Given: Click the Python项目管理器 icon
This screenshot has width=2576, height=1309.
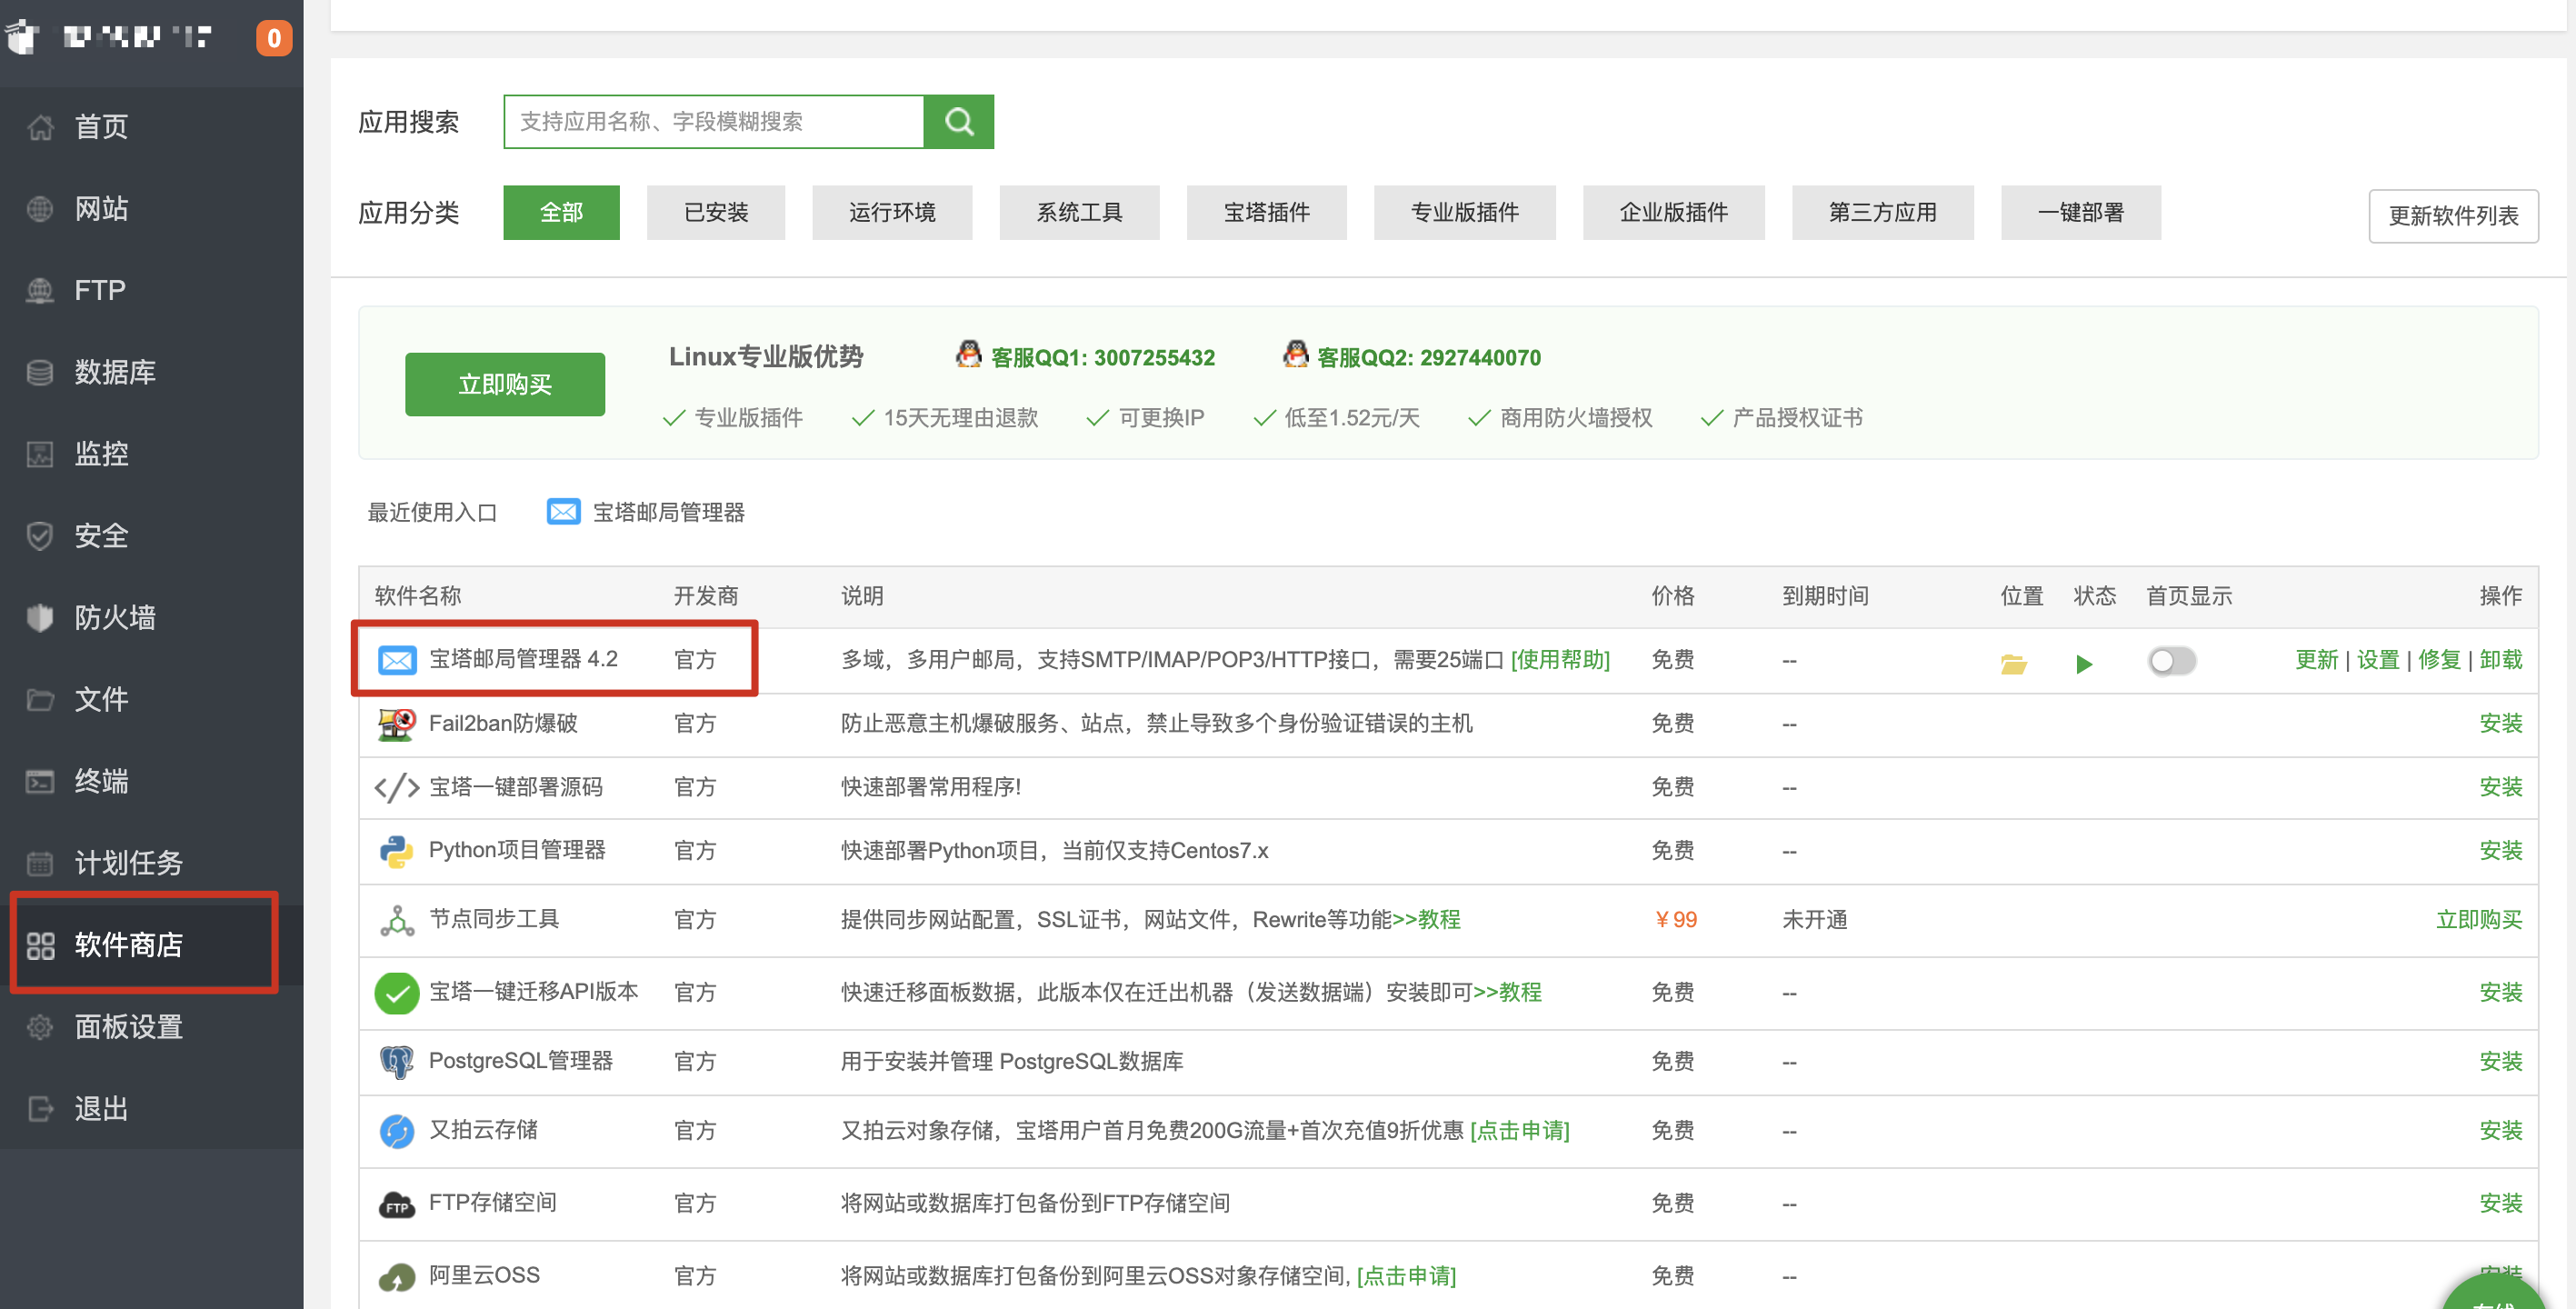Looking at the screenshot, I should [397, 852].
